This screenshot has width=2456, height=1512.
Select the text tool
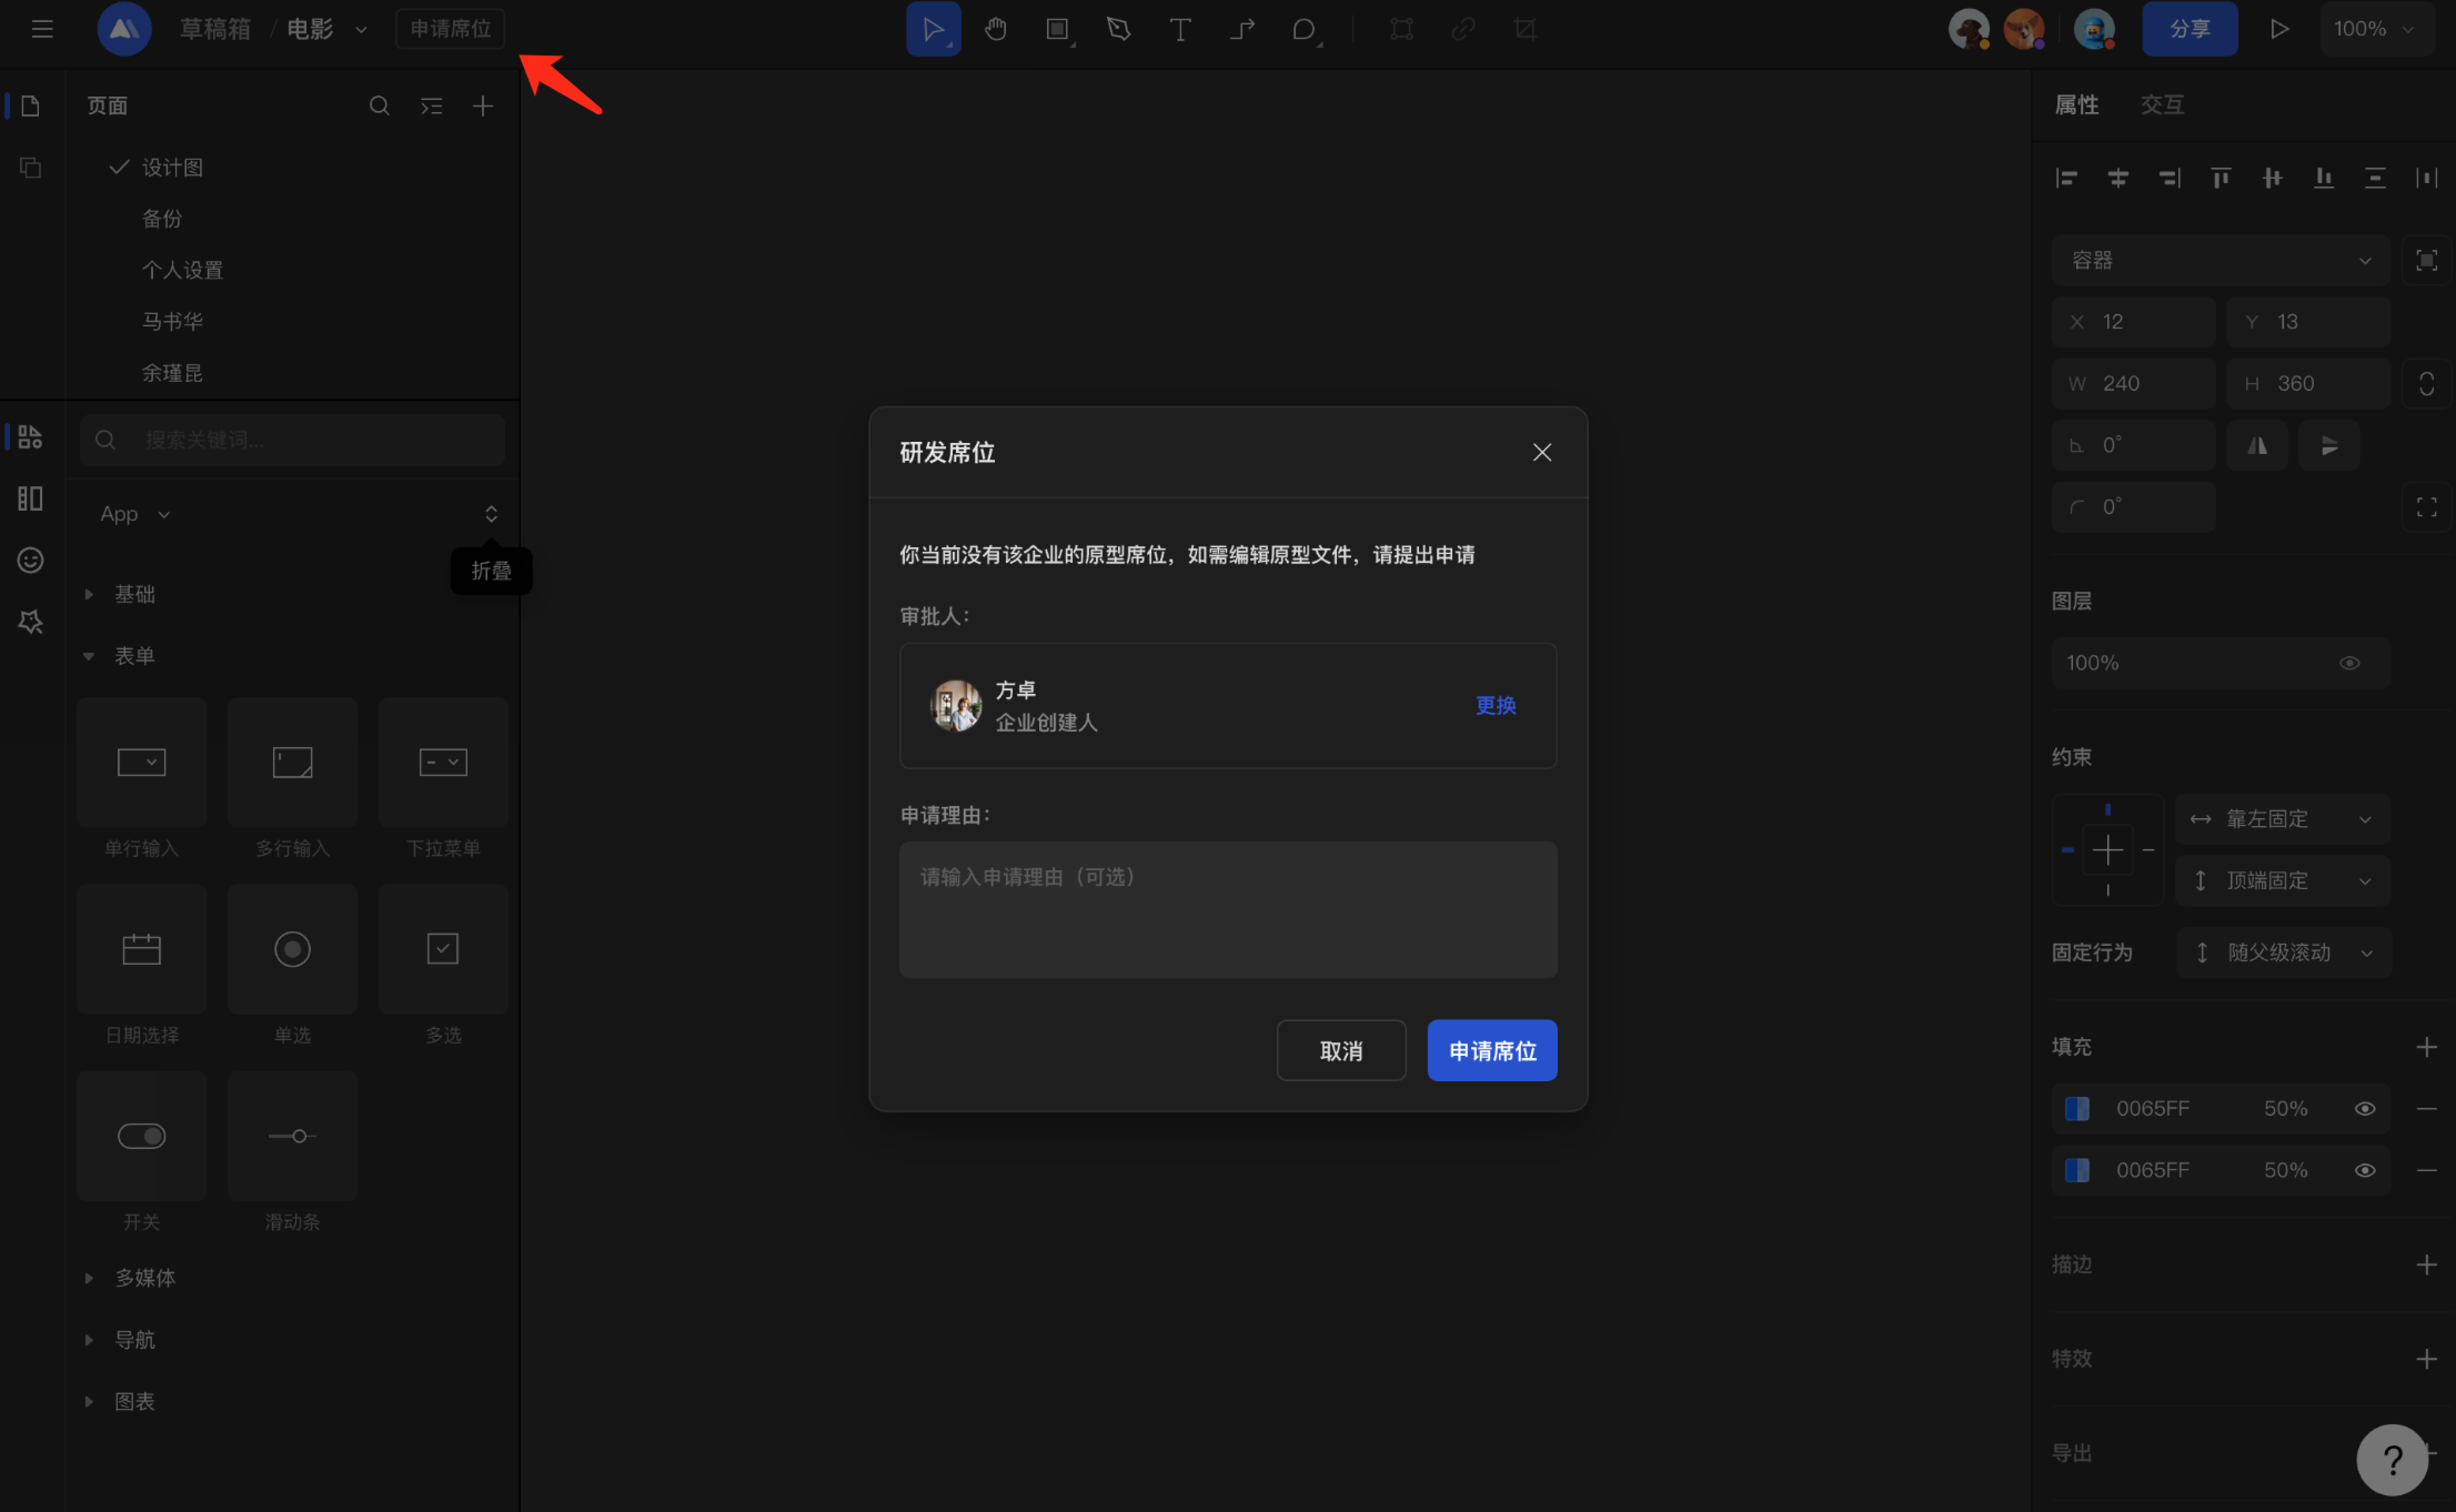[x=1180, y=29]
